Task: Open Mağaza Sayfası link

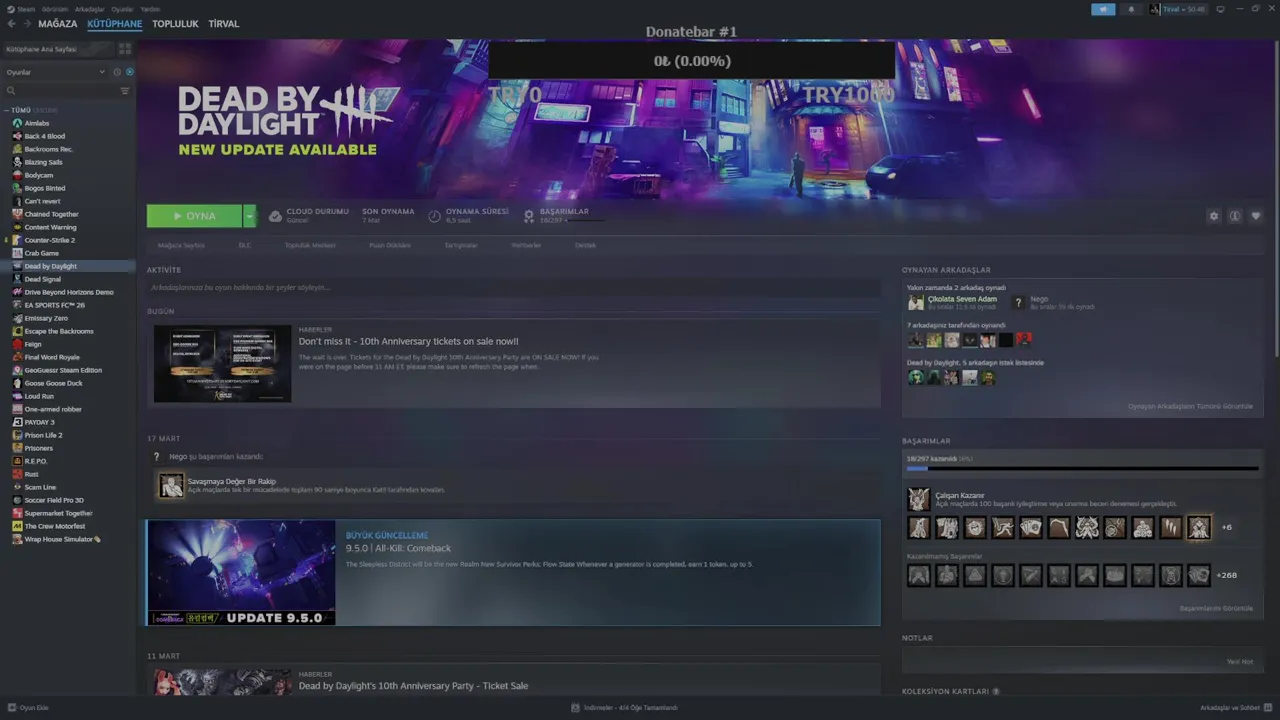Action: [x=181, y=245]
